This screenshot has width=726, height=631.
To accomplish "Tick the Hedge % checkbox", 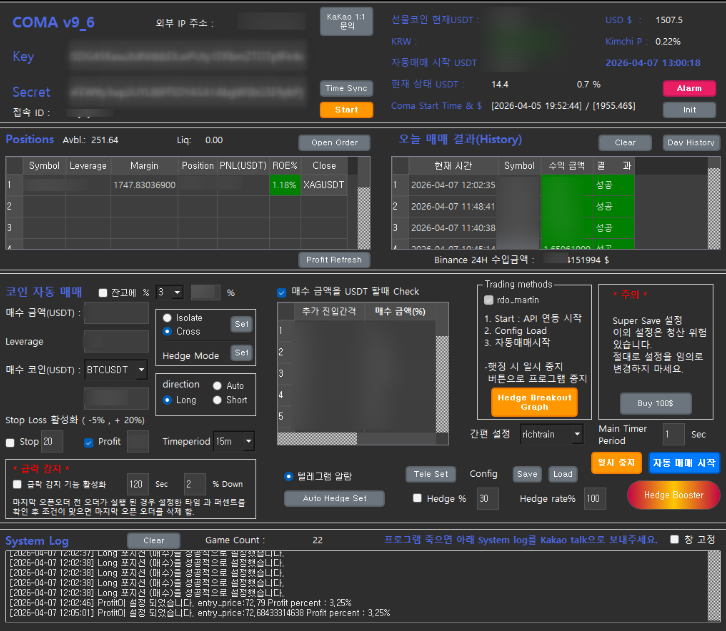I will (x=418, y=498).
